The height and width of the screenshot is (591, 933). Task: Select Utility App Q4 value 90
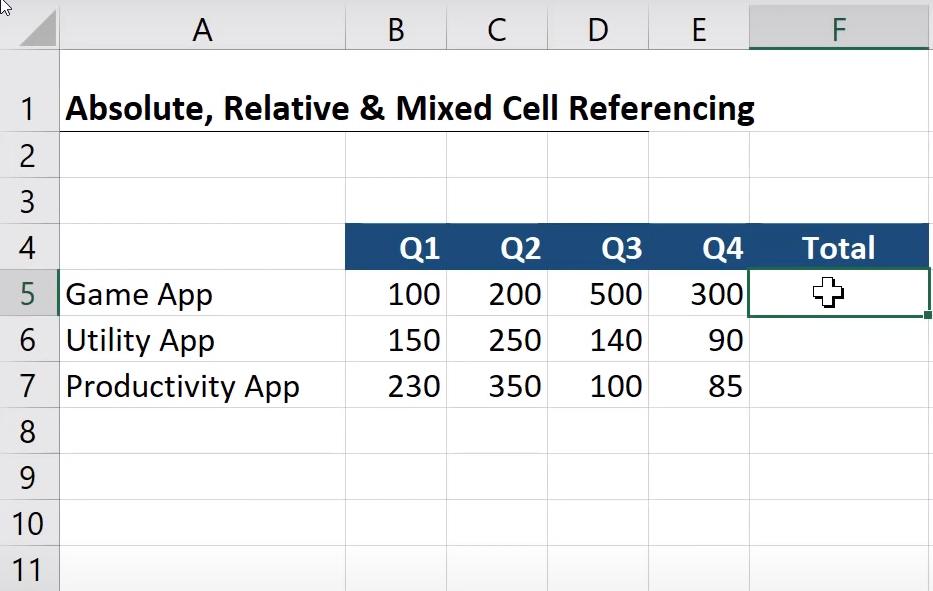point(699,339)
